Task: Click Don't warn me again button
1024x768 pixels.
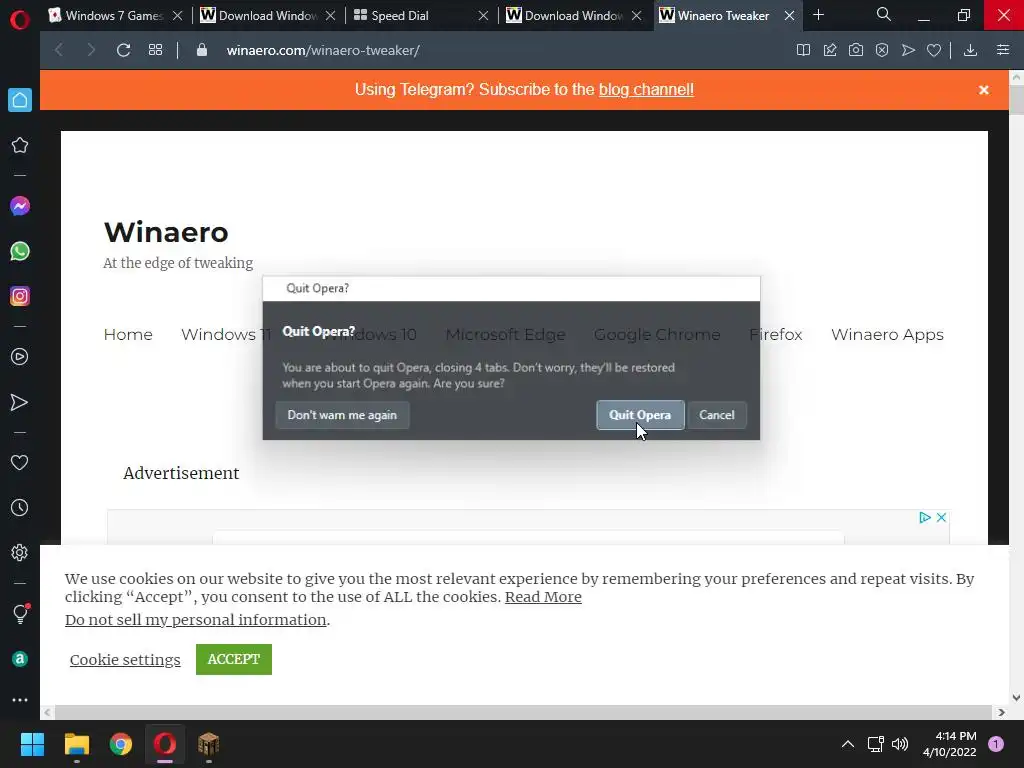Action: [342, 415]
